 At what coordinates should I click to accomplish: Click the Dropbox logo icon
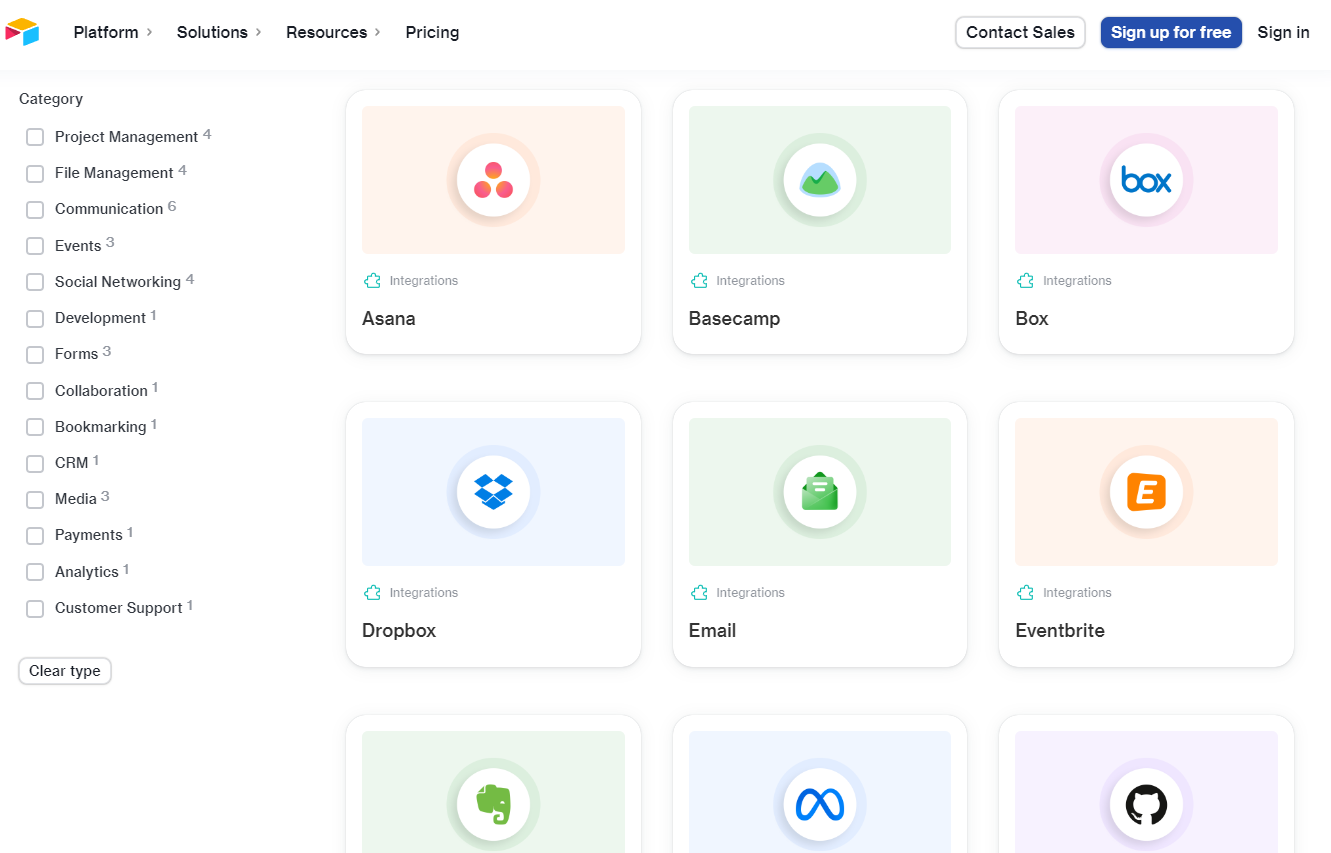[493, 492]
